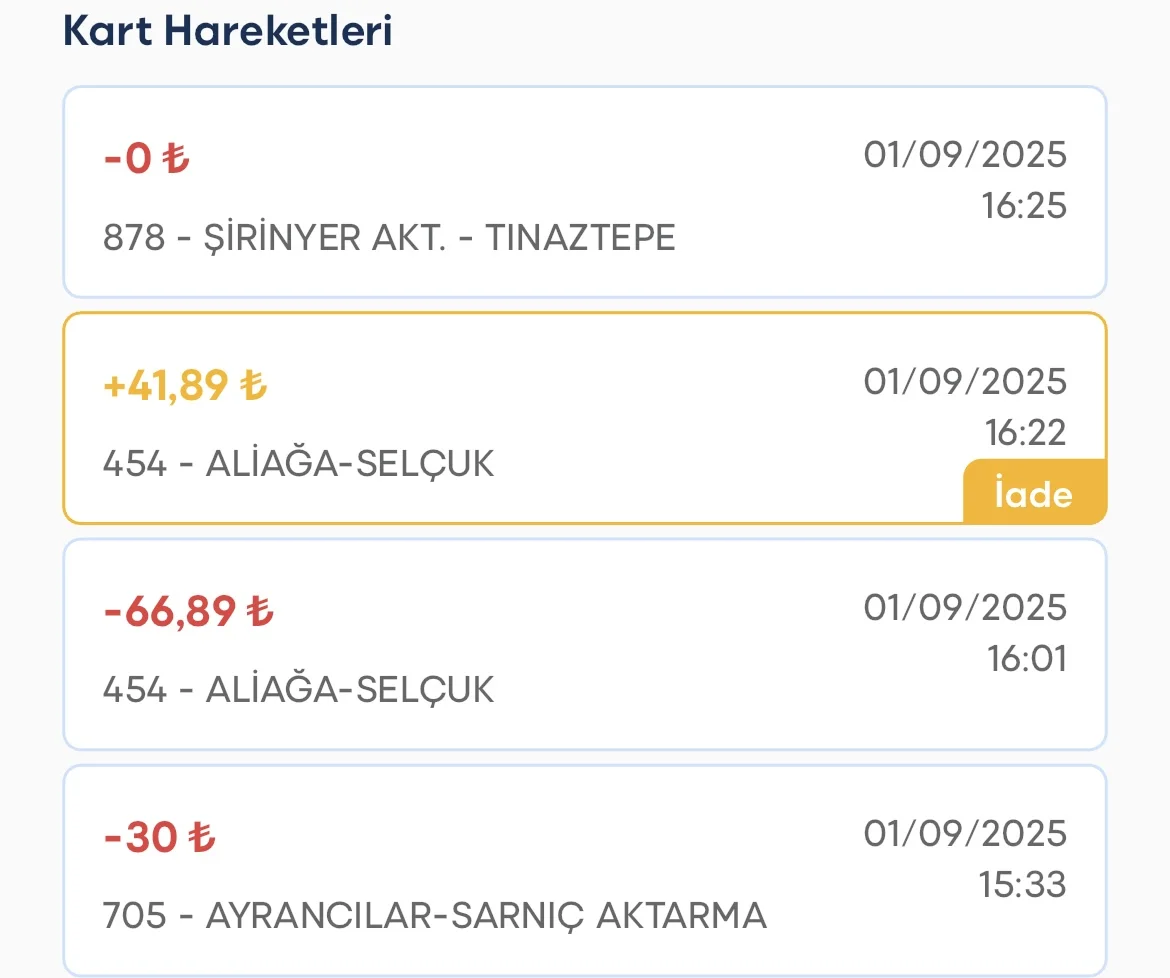The width and height of the screenshot is (1170, 978).
Task: Tap the -66,89 ₺ charge amount
Action: point(188,610)
